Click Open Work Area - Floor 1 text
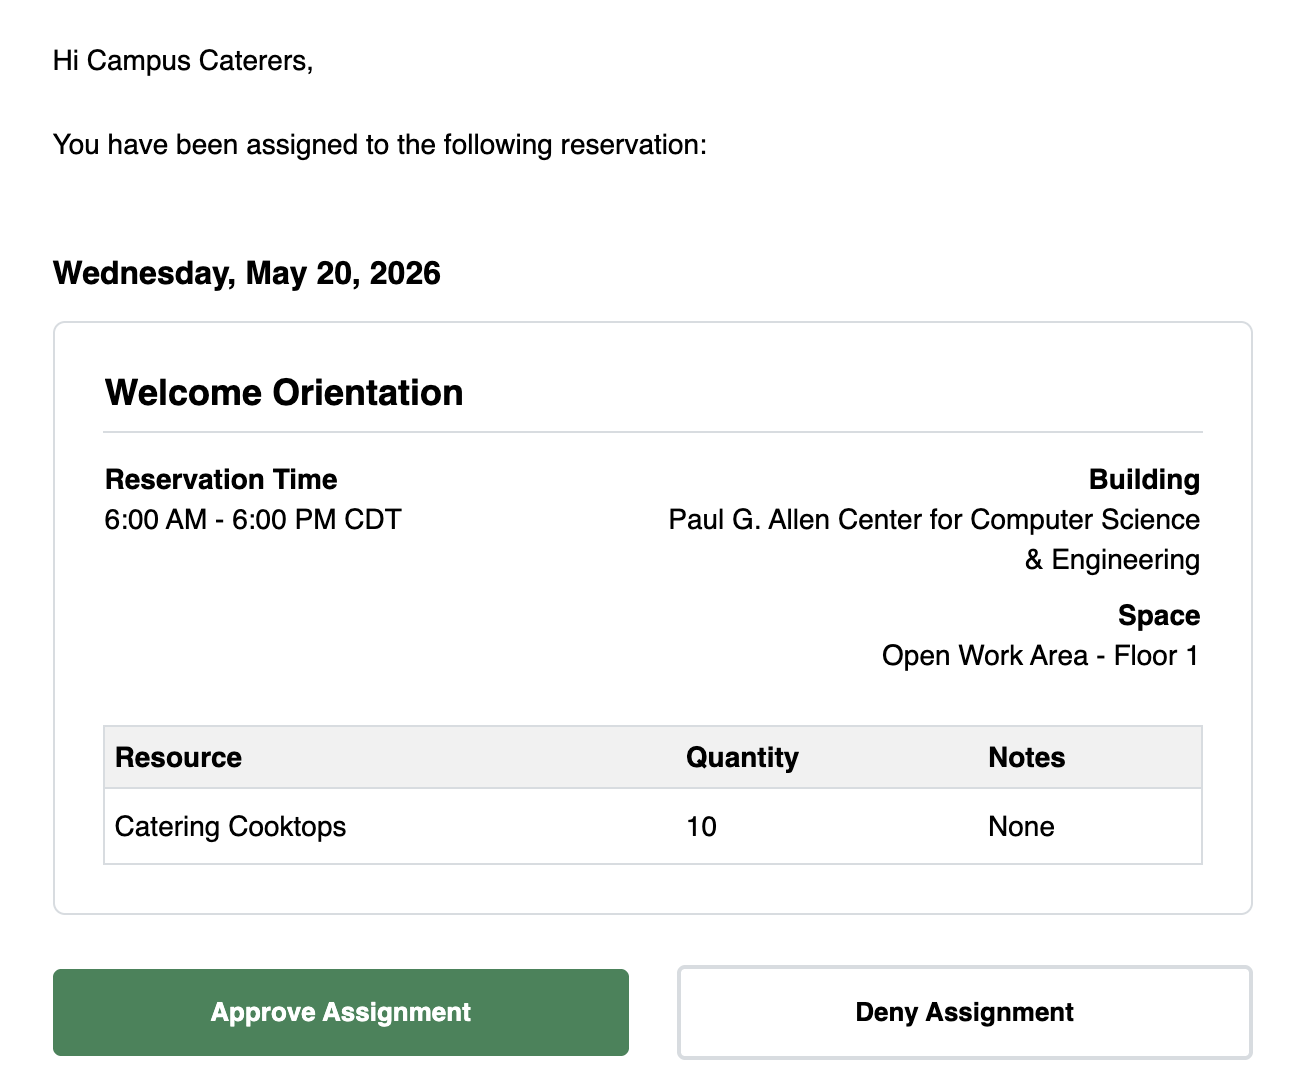Image resolution: width=1292 pixels, height=1082 pixels. [x=1040, y=656]
